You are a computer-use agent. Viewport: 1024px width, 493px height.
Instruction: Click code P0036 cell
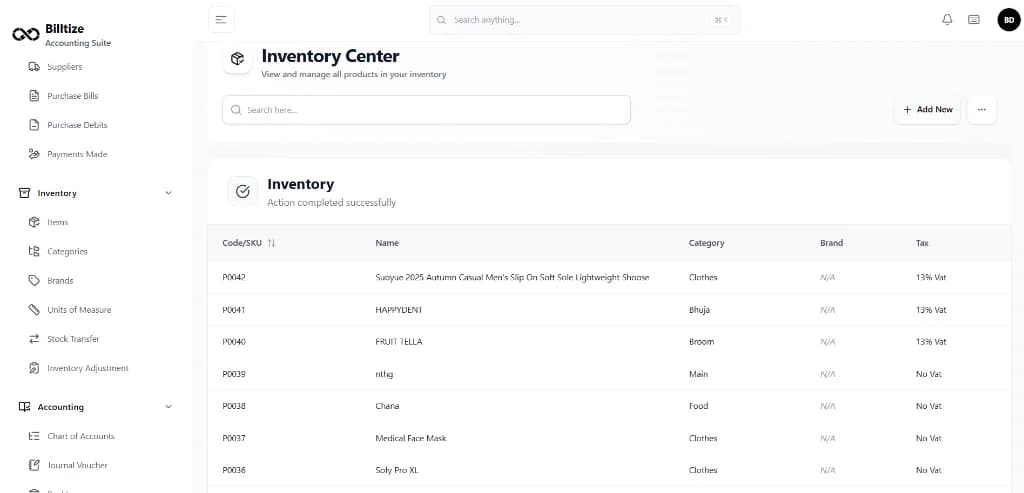tap(234, 470)
